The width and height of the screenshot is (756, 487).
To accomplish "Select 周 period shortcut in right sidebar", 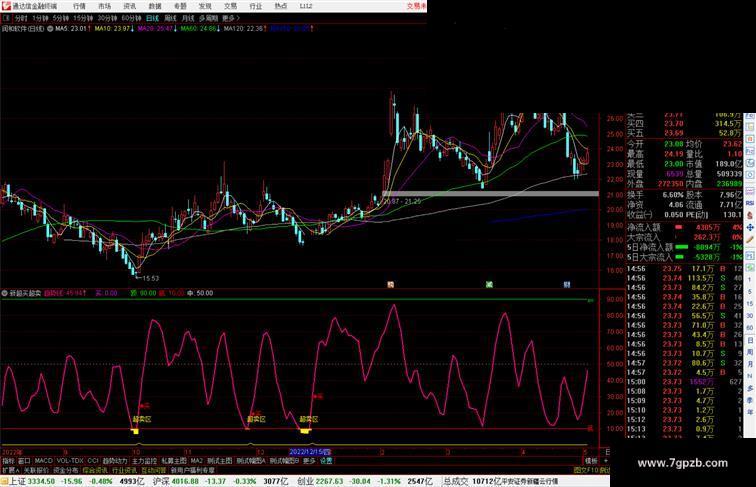I will pos(750,352).
